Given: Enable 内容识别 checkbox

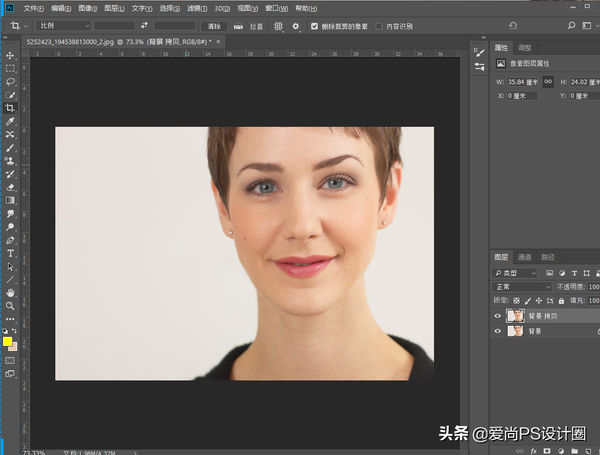Looking at the screenshot, I should pyautogui.click(x=379, y=25).
